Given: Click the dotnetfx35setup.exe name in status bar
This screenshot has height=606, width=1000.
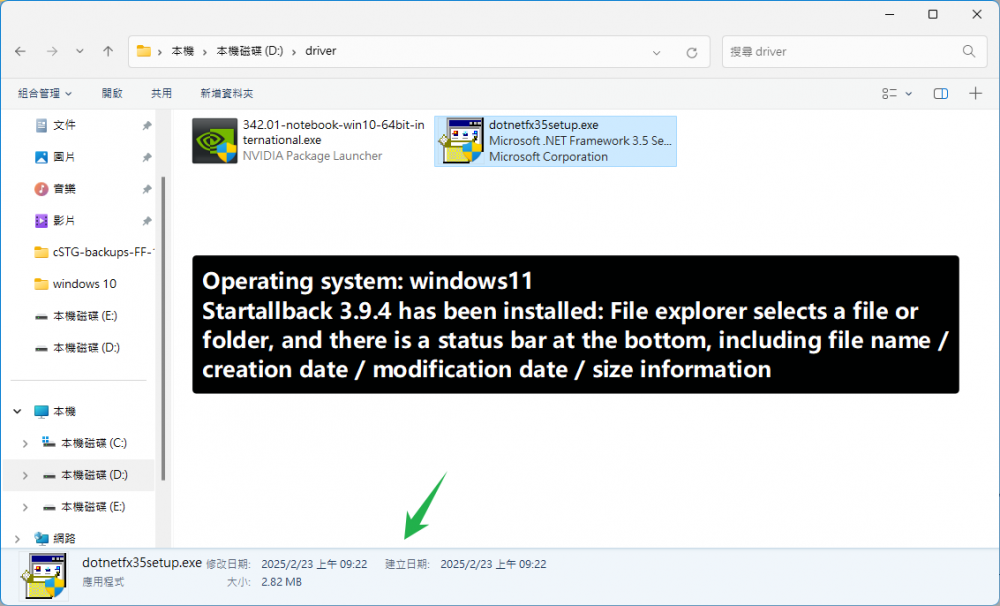Looking at the screenshot, I should click(142, 563).
